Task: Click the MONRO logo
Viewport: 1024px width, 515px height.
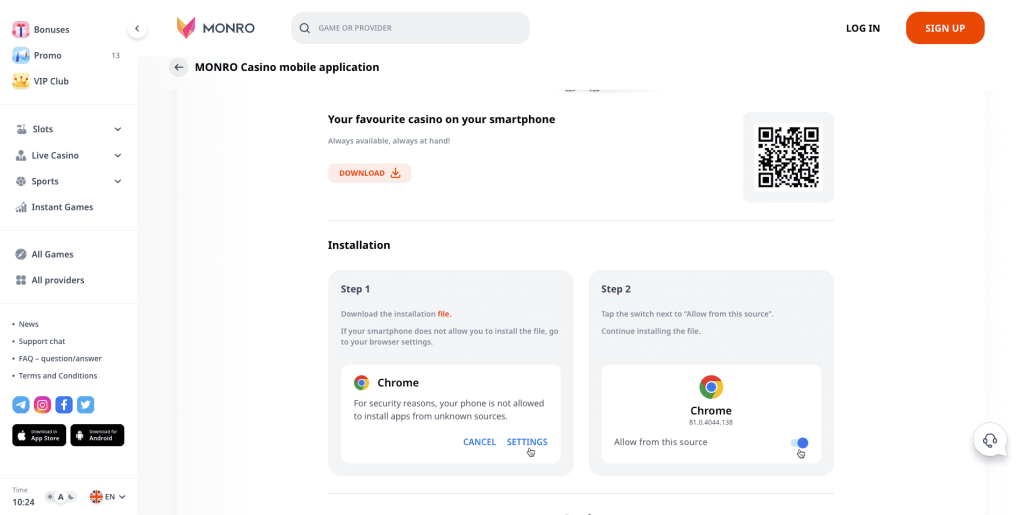Action: (215, 28)
